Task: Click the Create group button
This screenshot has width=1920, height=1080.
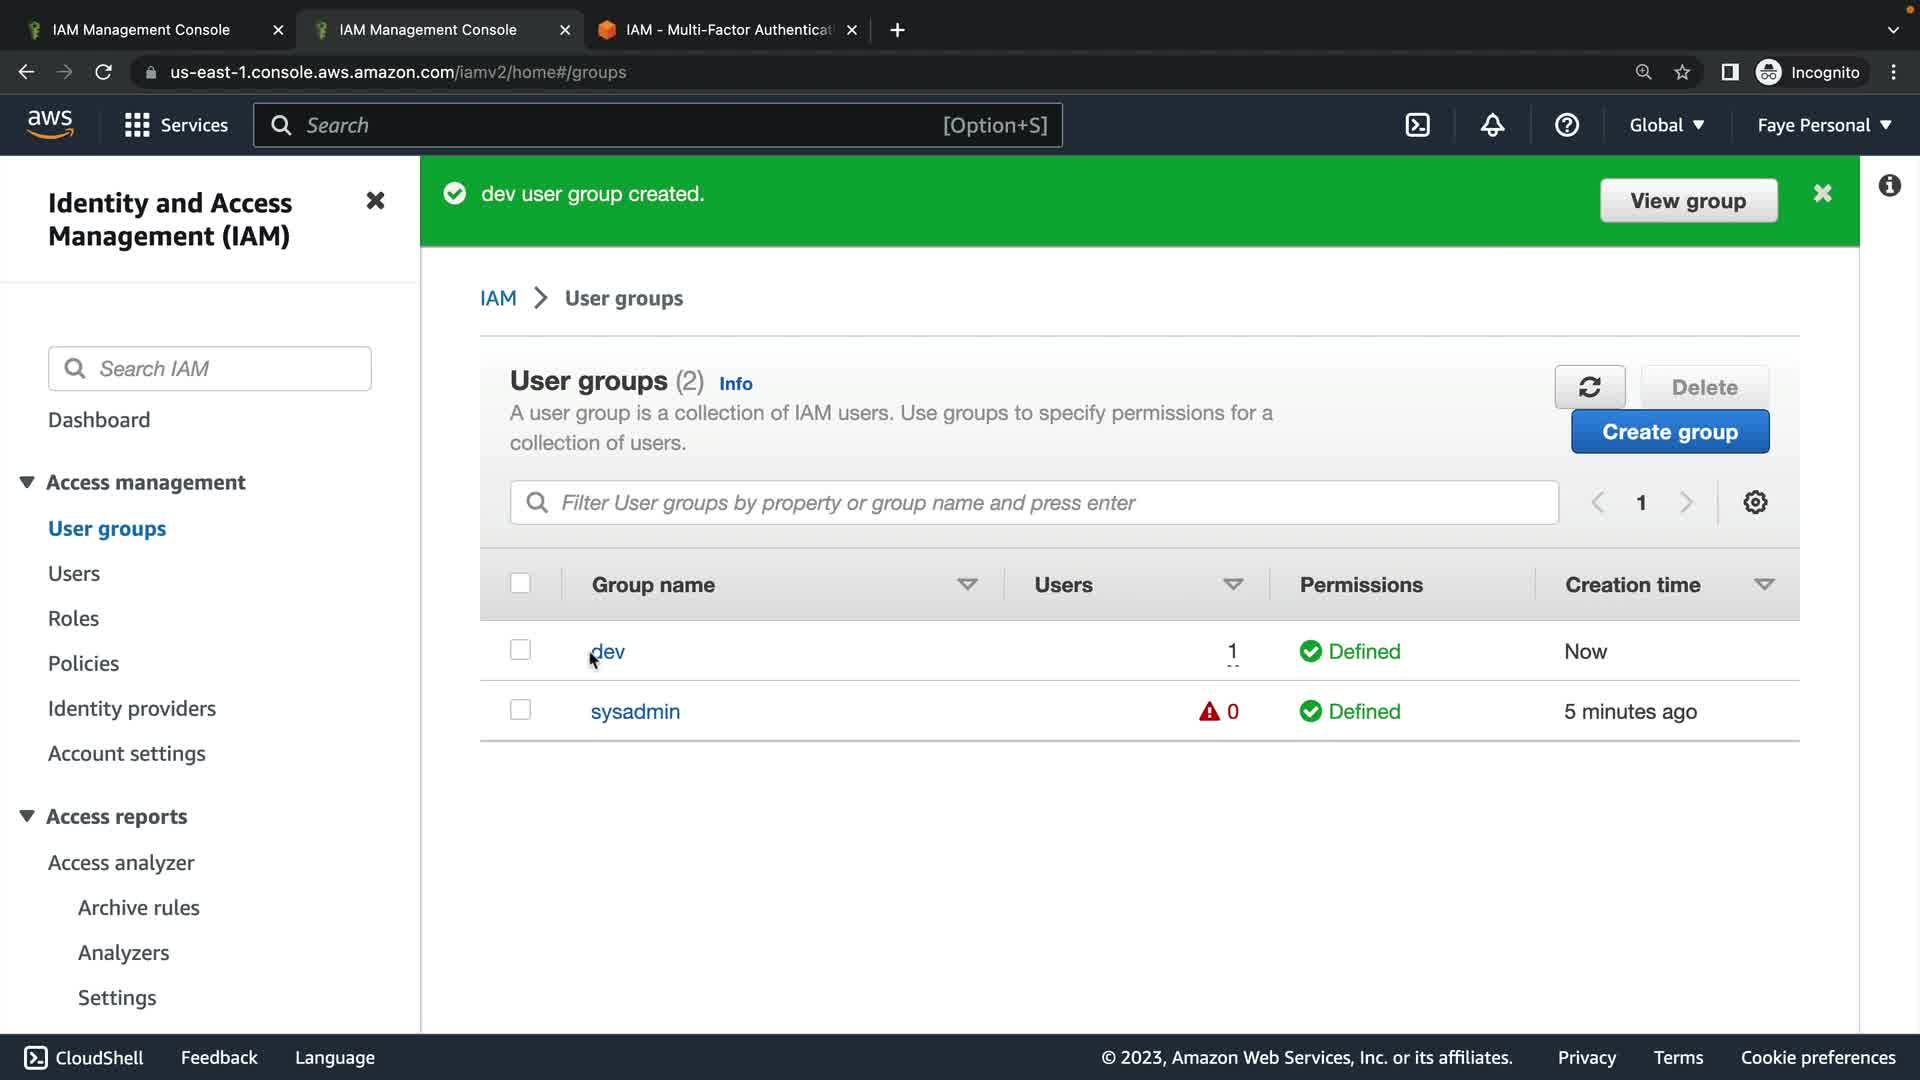Action: 1669,432
